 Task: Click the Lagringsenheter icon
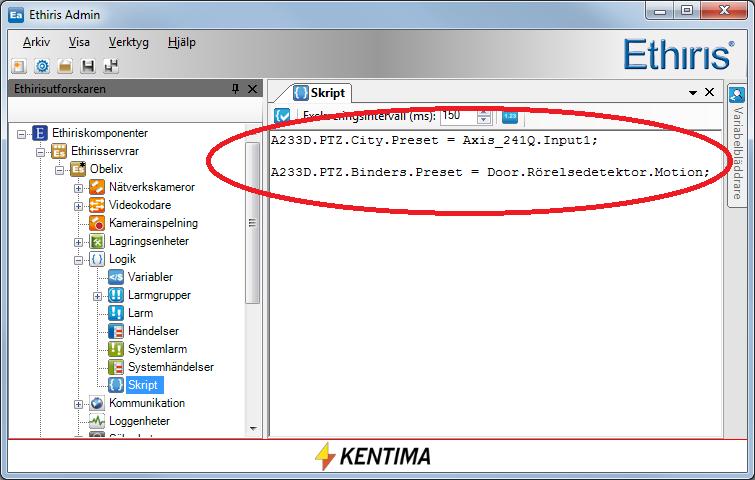(x=97, y=241)
